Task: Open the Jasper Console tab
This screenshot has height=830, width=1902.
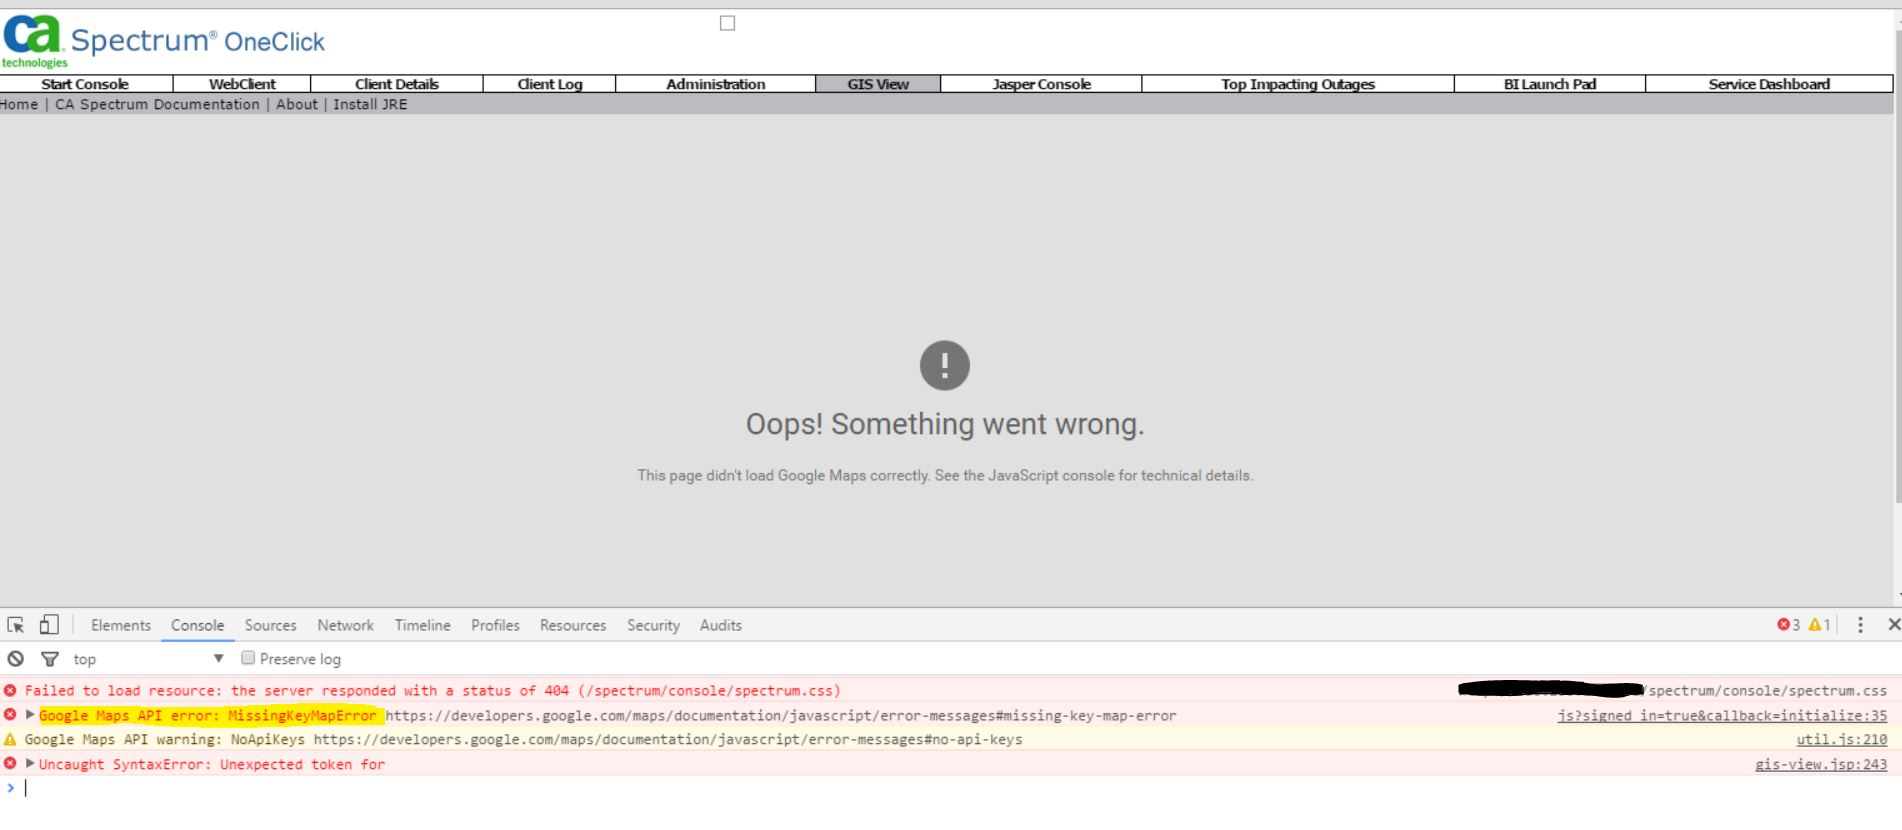Action: click(1041, 84)
